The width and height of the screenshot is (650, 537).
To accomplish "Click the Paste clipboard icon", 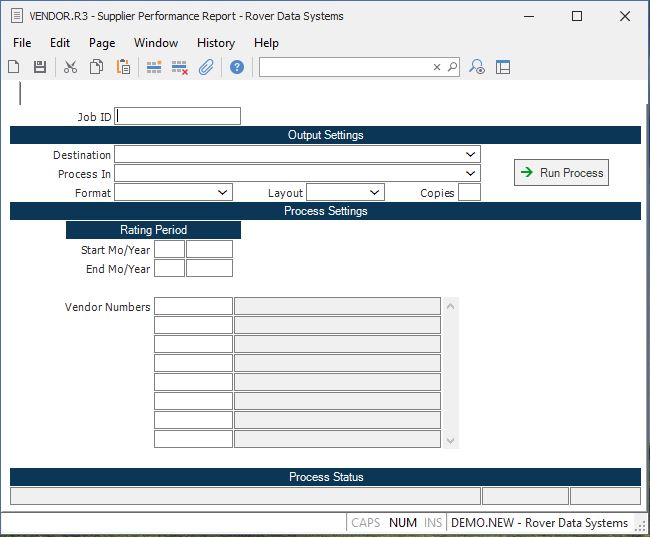I will coord(123,67).
